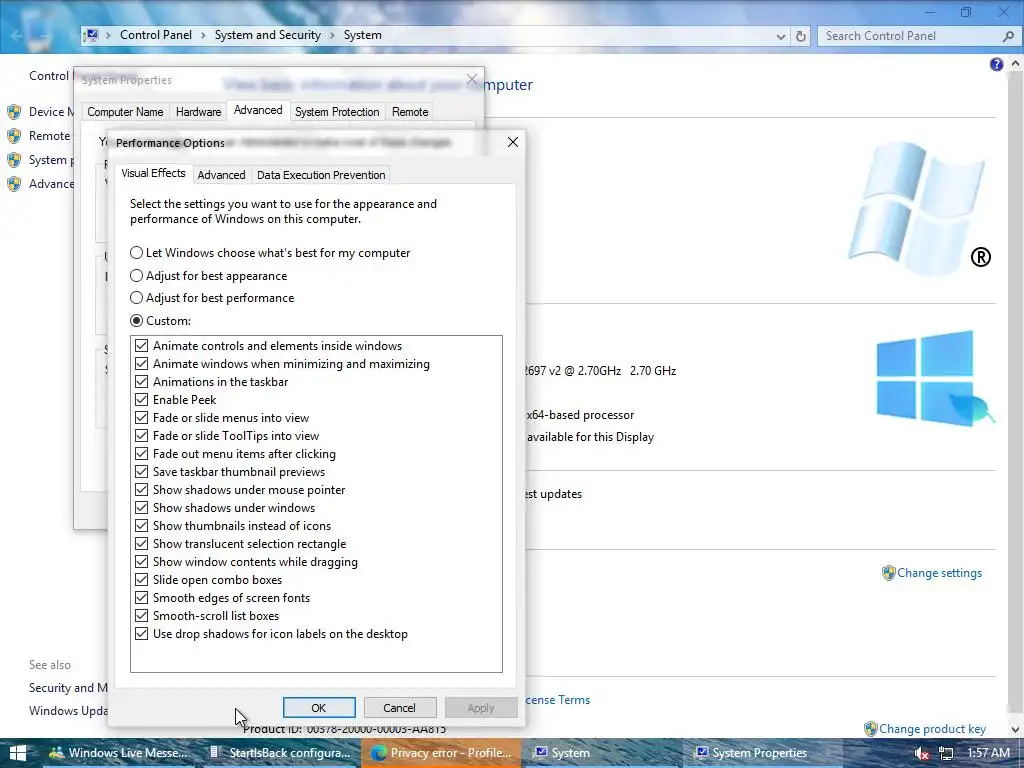1024x768 pixels.
Task: Uncheck Show shadows under windows
Action: (x=141, y=507)
